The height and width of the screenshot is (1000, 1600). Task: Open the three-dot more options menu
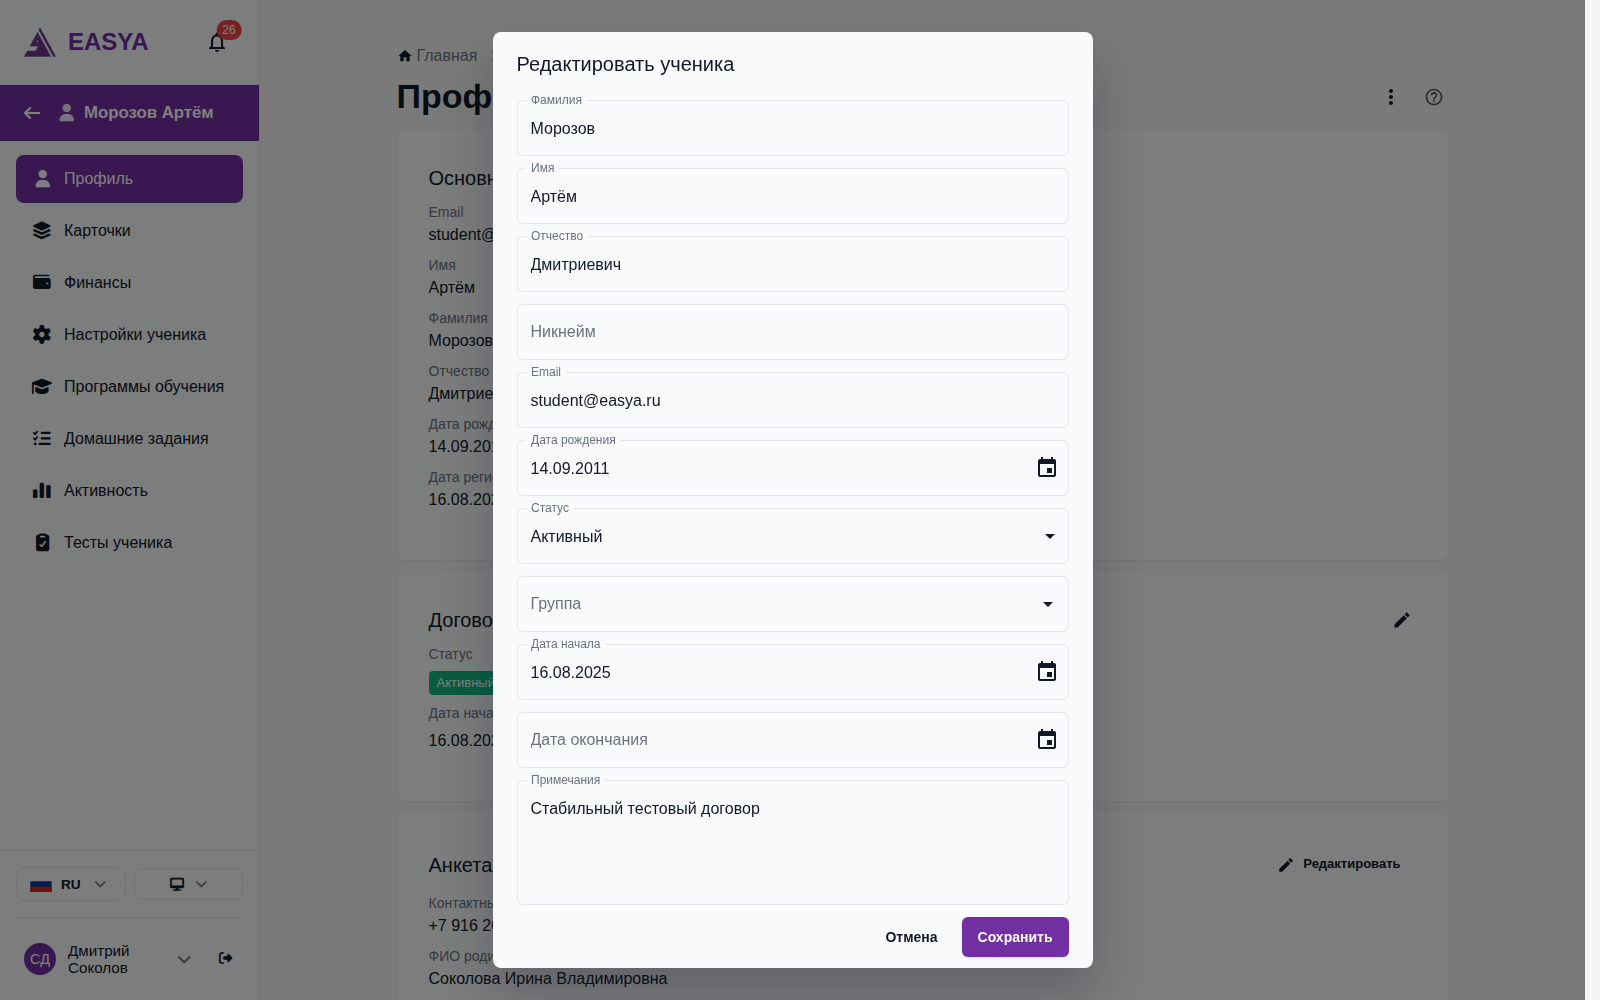(1390, 97)
